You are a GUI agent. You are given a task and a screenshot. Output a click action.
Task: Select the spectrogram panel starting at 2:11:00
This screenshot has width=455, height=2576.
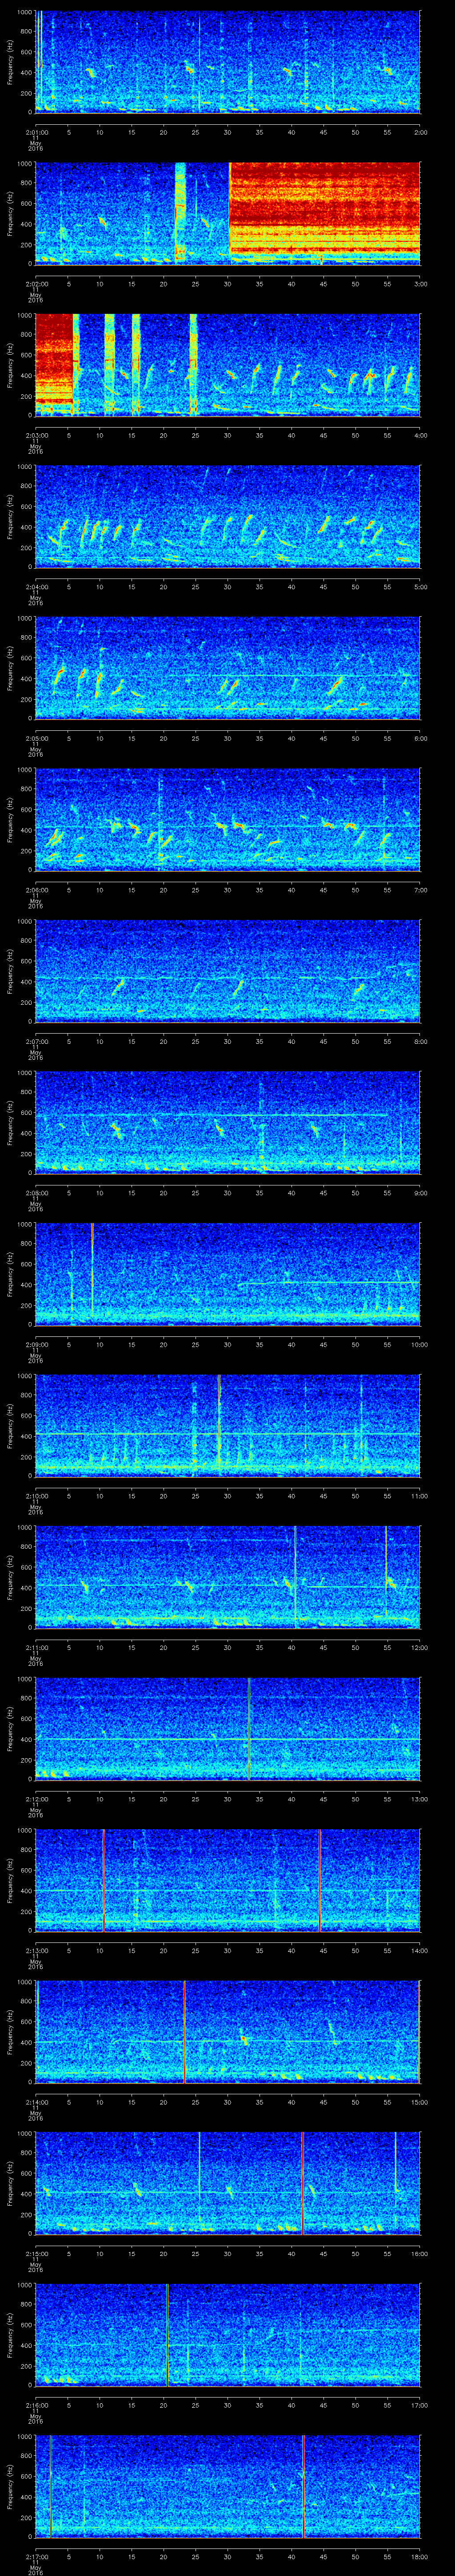click(x=228, y=1577)
